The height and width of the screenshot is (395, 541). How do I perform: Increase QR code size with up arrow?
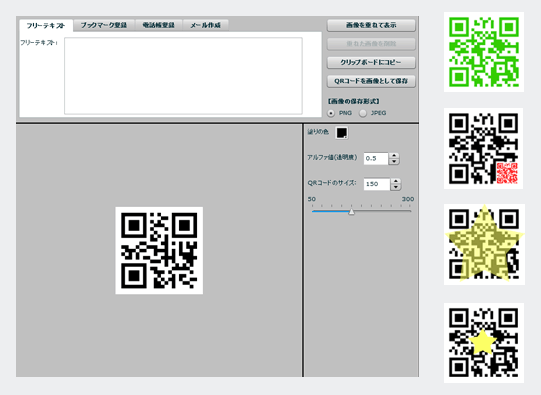[x=396, y=181]
